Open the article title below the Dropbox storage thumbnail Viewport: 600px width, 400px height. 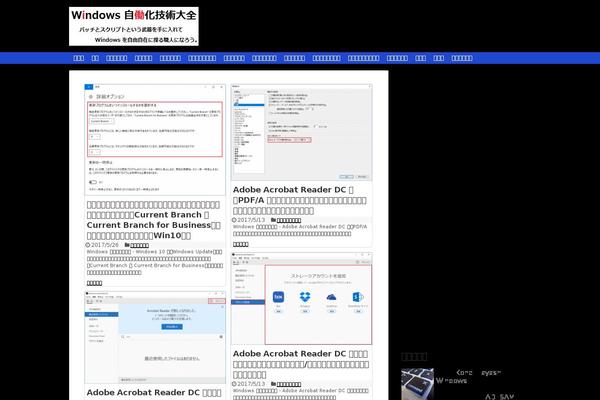pyautogui.click(x=301, y=364)
